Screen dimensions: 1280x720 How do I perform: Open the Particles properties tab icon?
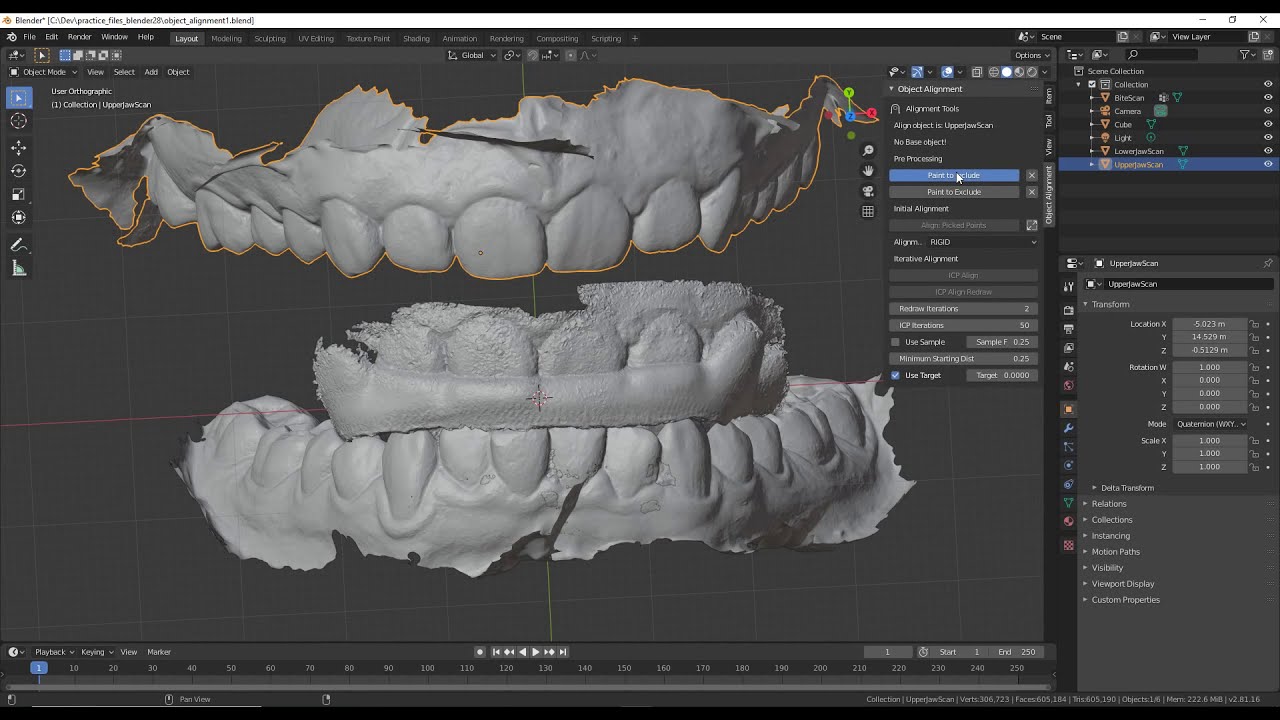pos(1068,447)
